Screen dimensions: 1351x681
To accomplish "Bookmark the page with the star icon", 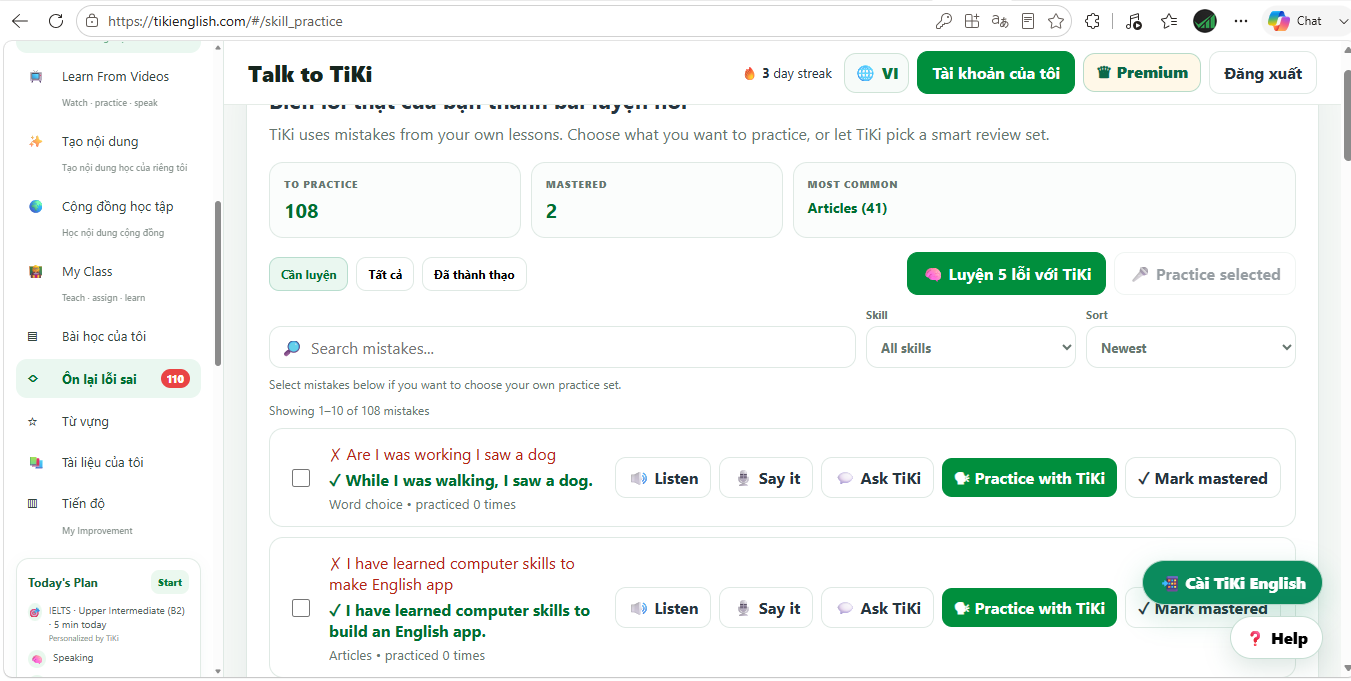I will pyautogui.click(x=1056, y=20).
